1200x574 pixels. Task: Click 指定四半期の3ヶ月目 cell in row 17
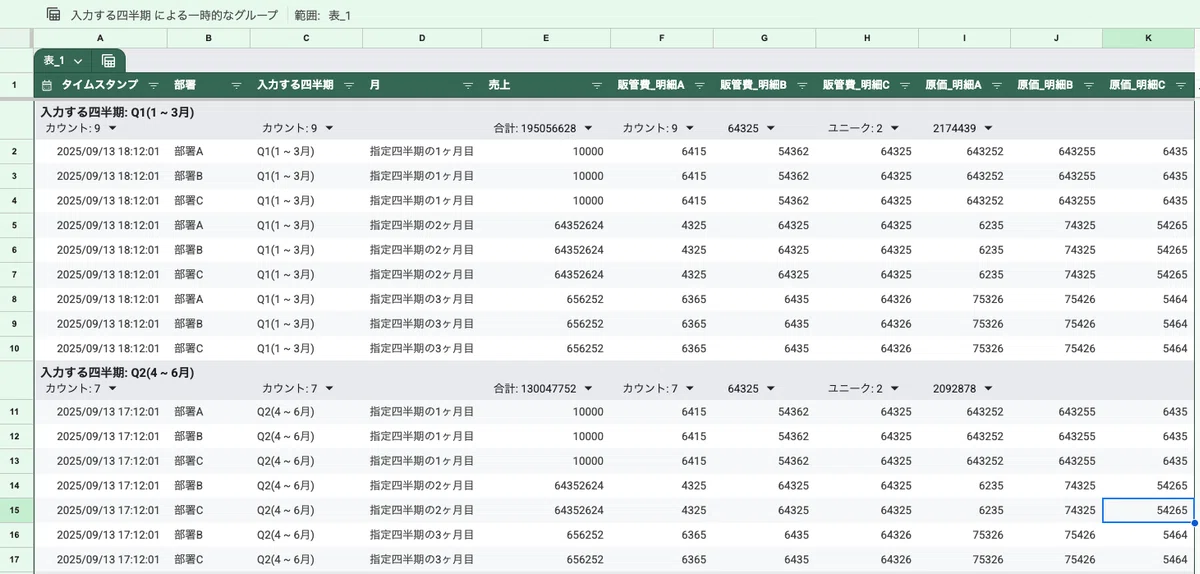click(421, 559)
